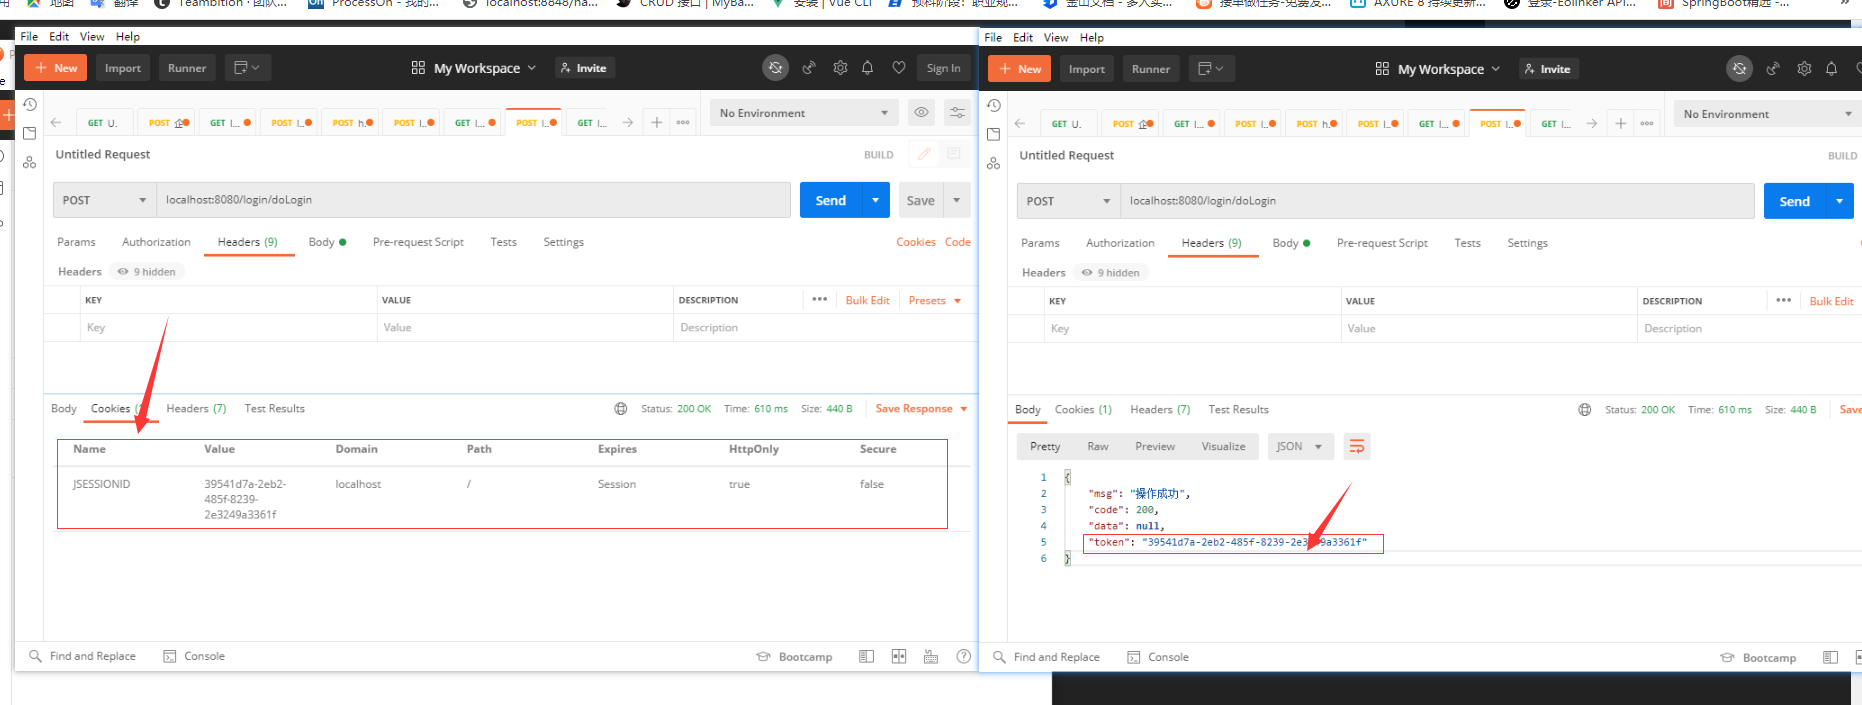
Task: Click heart icon in left Postman header
Action: [899, 68]
